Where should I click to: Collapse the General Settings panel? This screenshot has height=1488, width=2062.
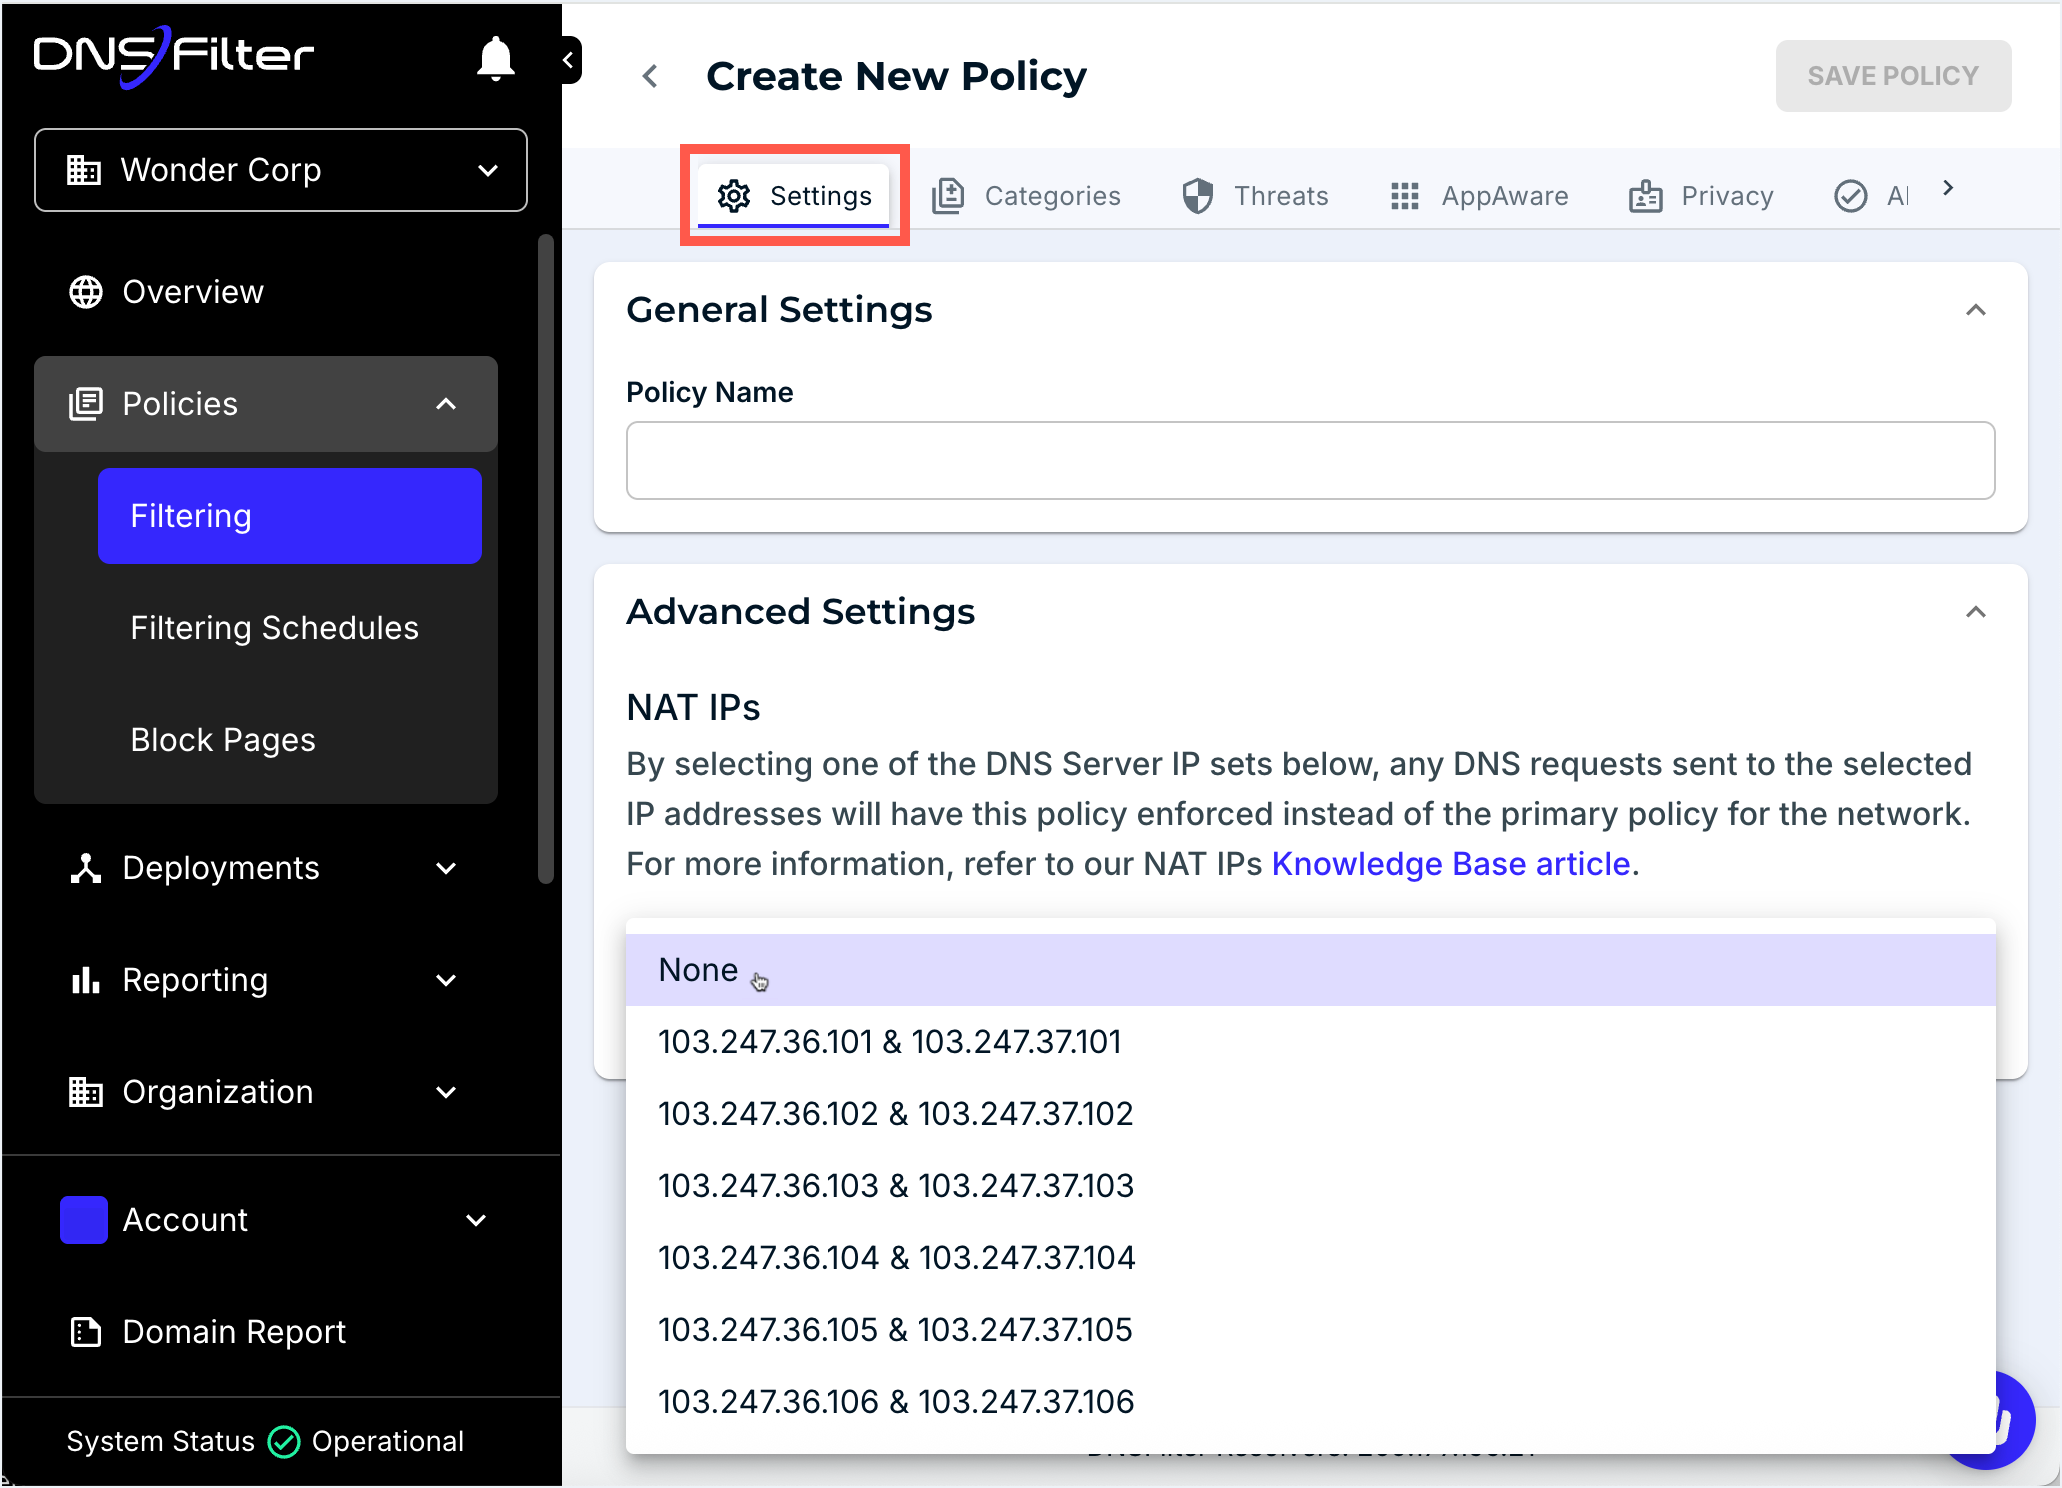click(1975, 310)
